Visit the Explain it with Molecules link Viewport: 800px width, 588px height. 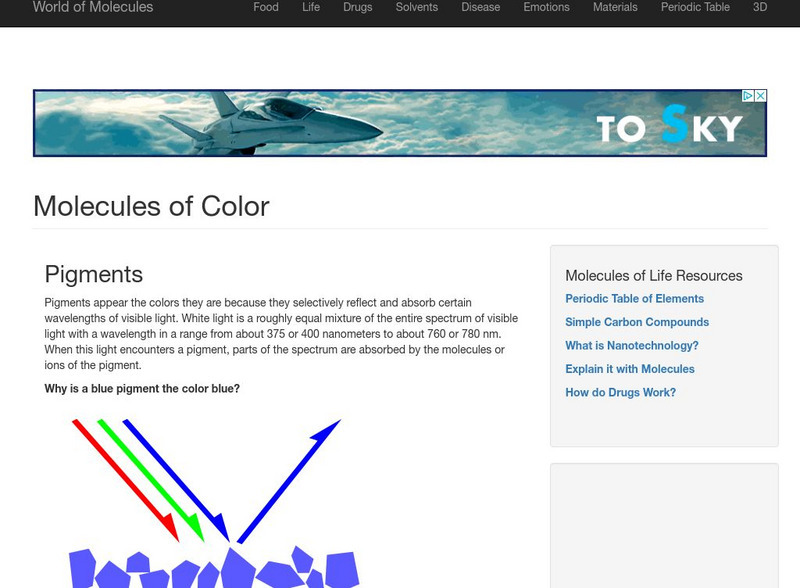[630, 369]
